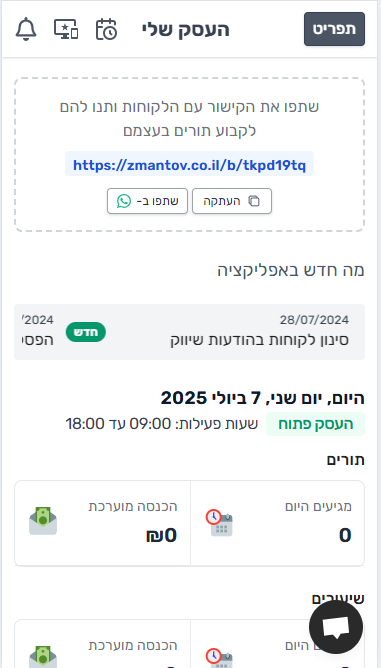Click the copy icon beside העתקה
Viewport: 381px width, 668px height.
tap(254, 201)
